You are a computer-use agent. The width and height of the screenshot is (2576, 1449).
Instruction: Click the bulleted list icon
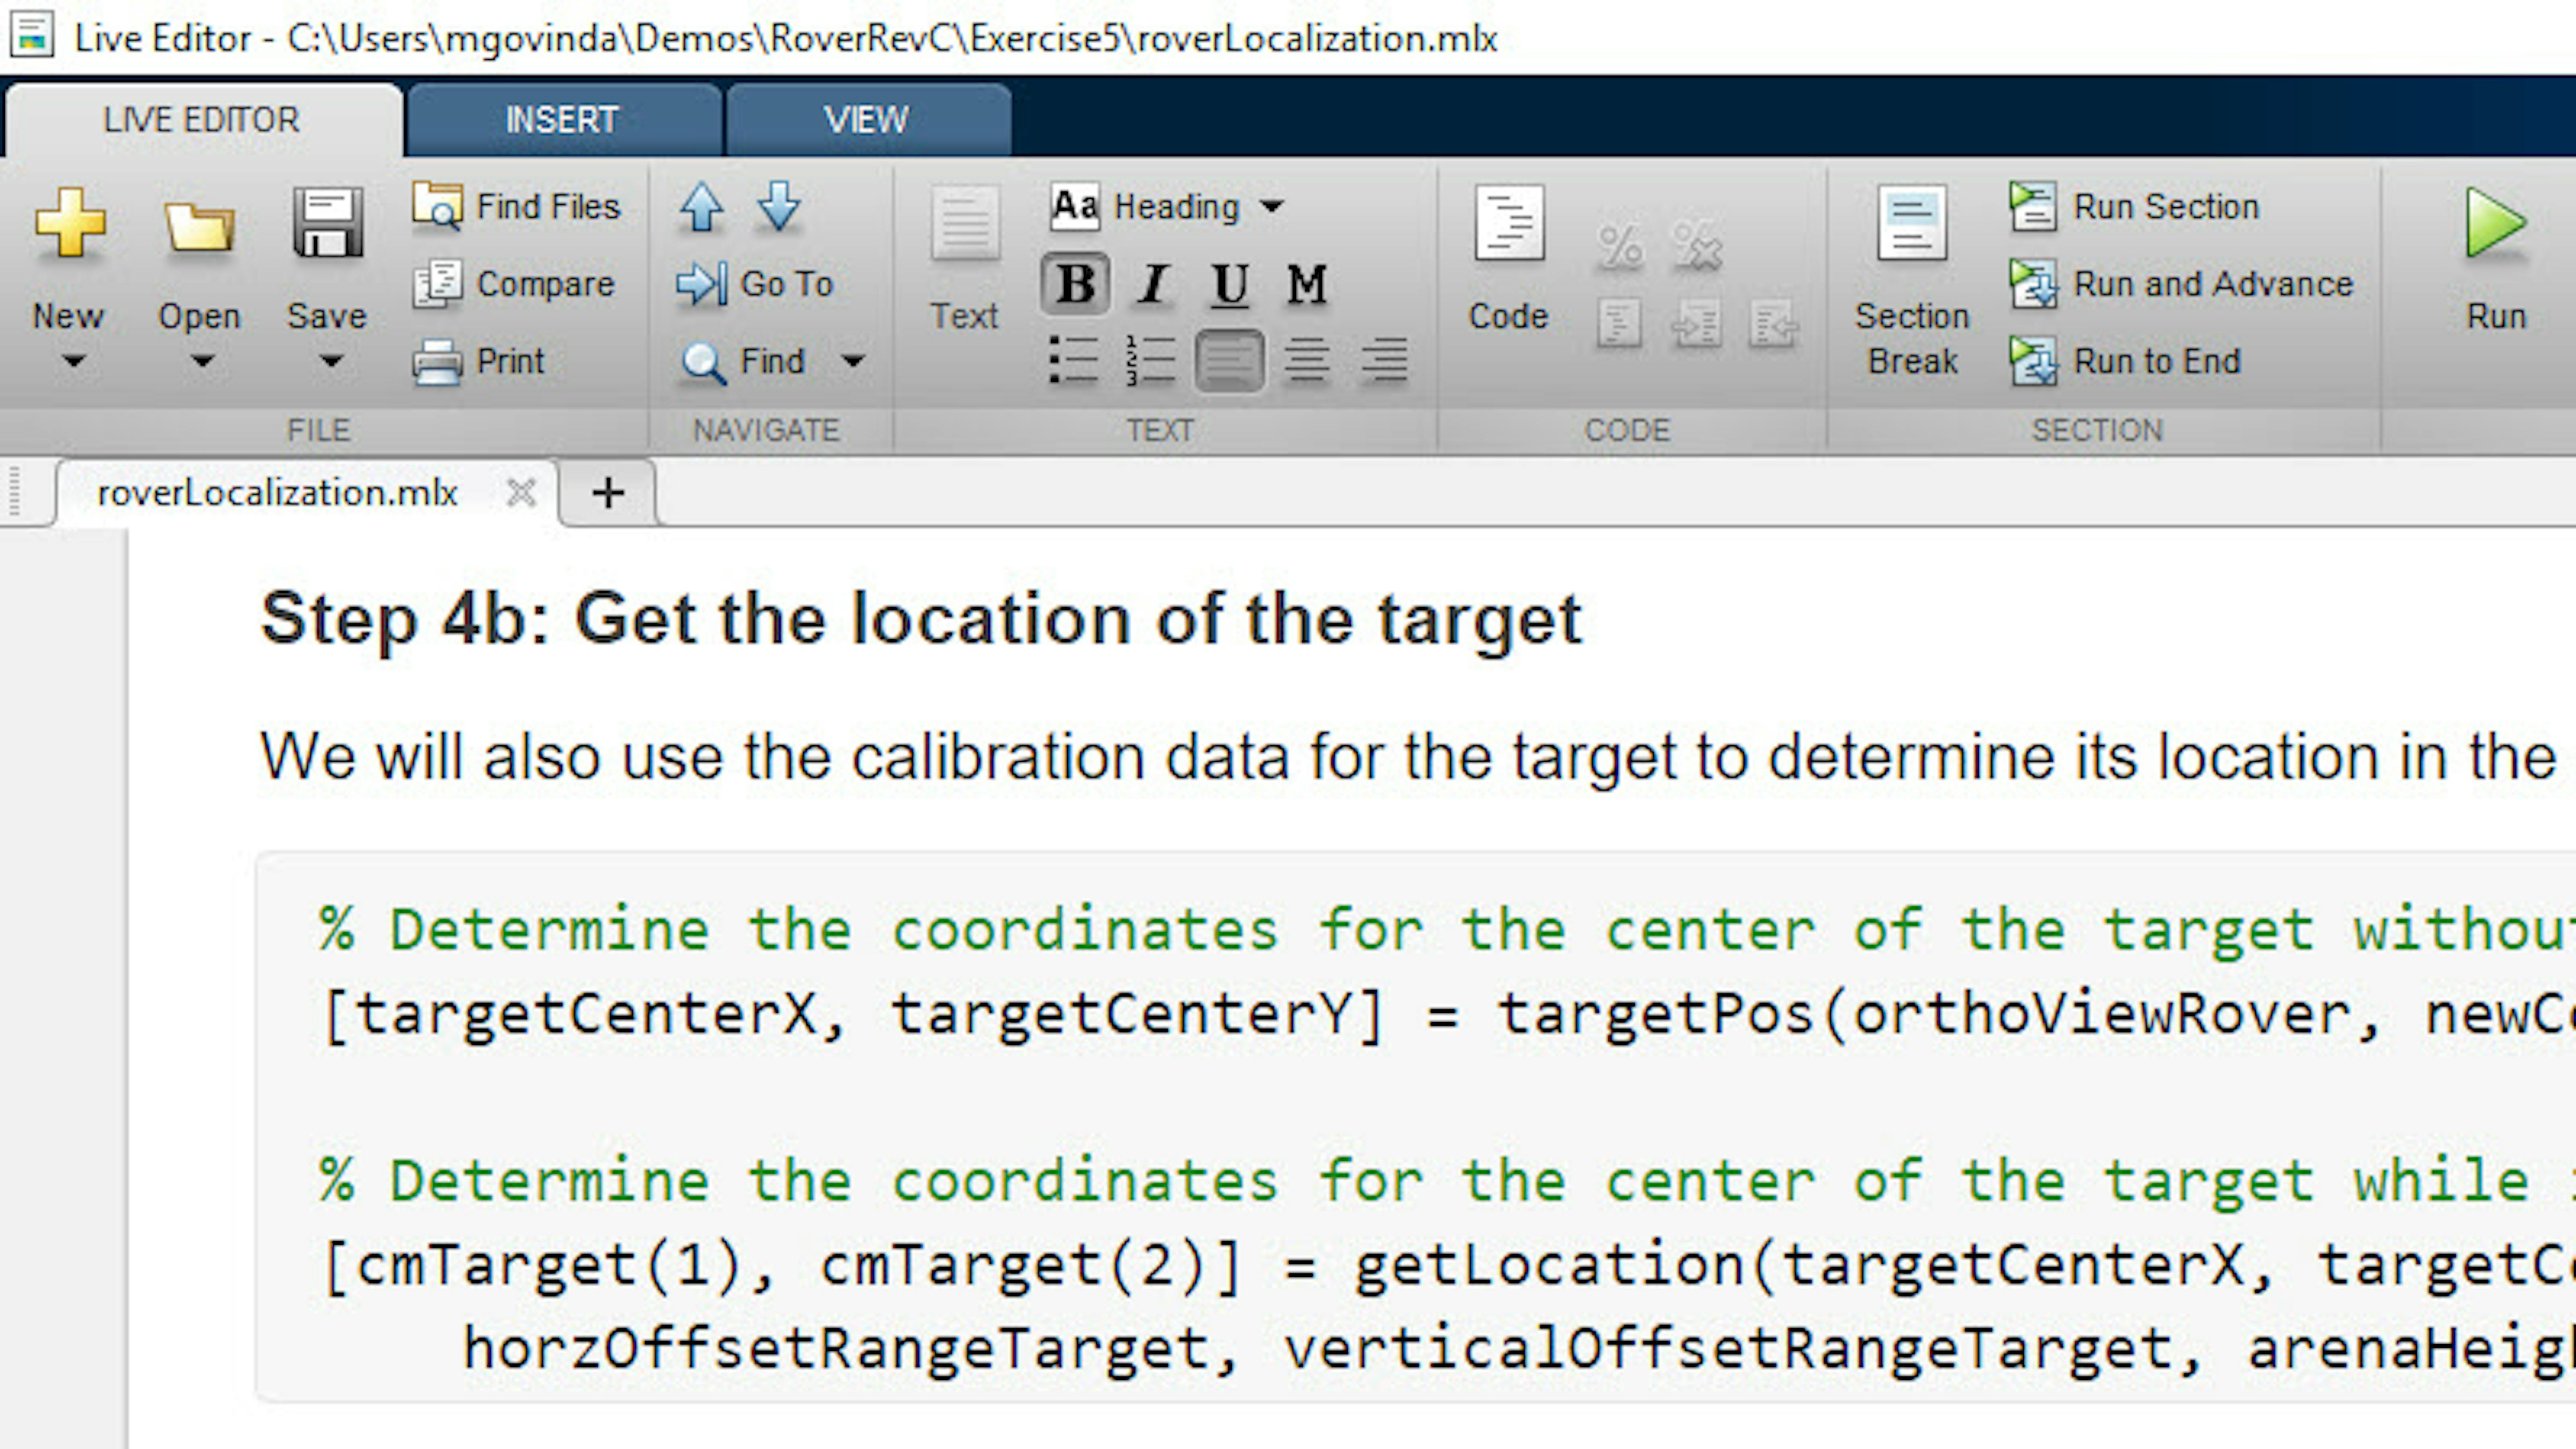point(1074,360)
